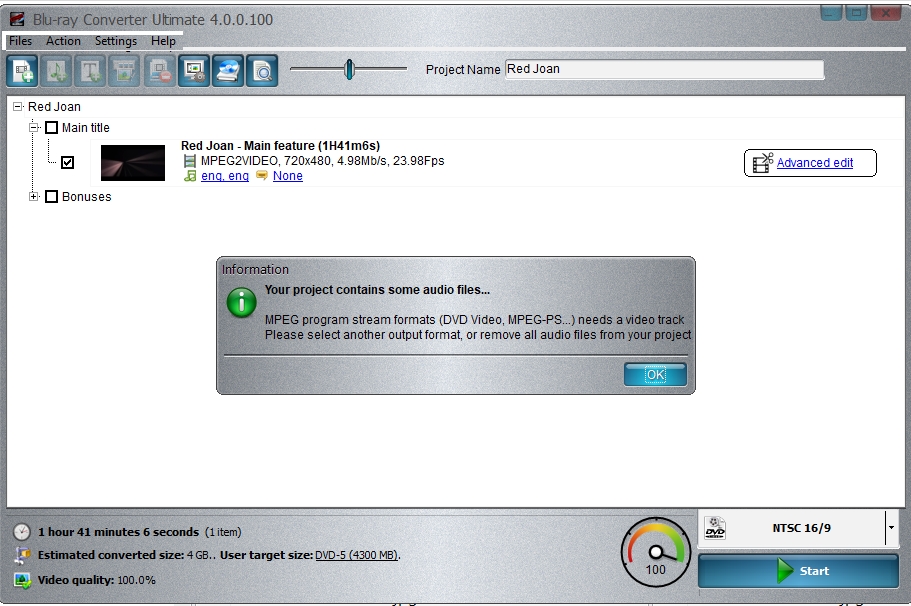Viewport: 911px width, 606px height.
Task: Click the disc drive burn toolbar icon
Action: click(228, 71)
